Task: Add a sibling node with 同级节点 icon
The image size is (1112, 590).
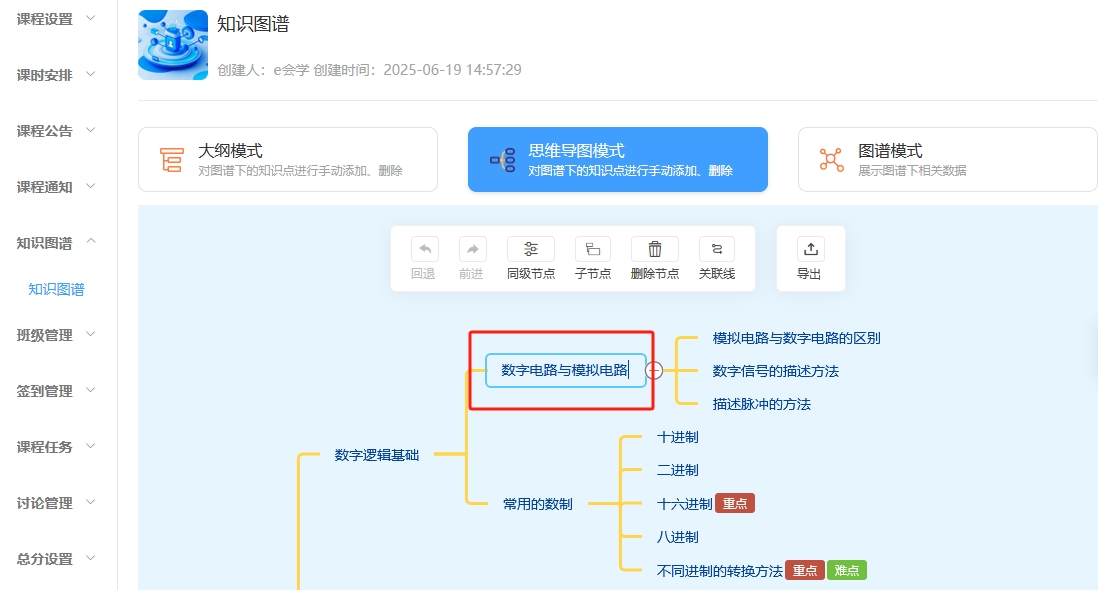Action: click(531, 250)
